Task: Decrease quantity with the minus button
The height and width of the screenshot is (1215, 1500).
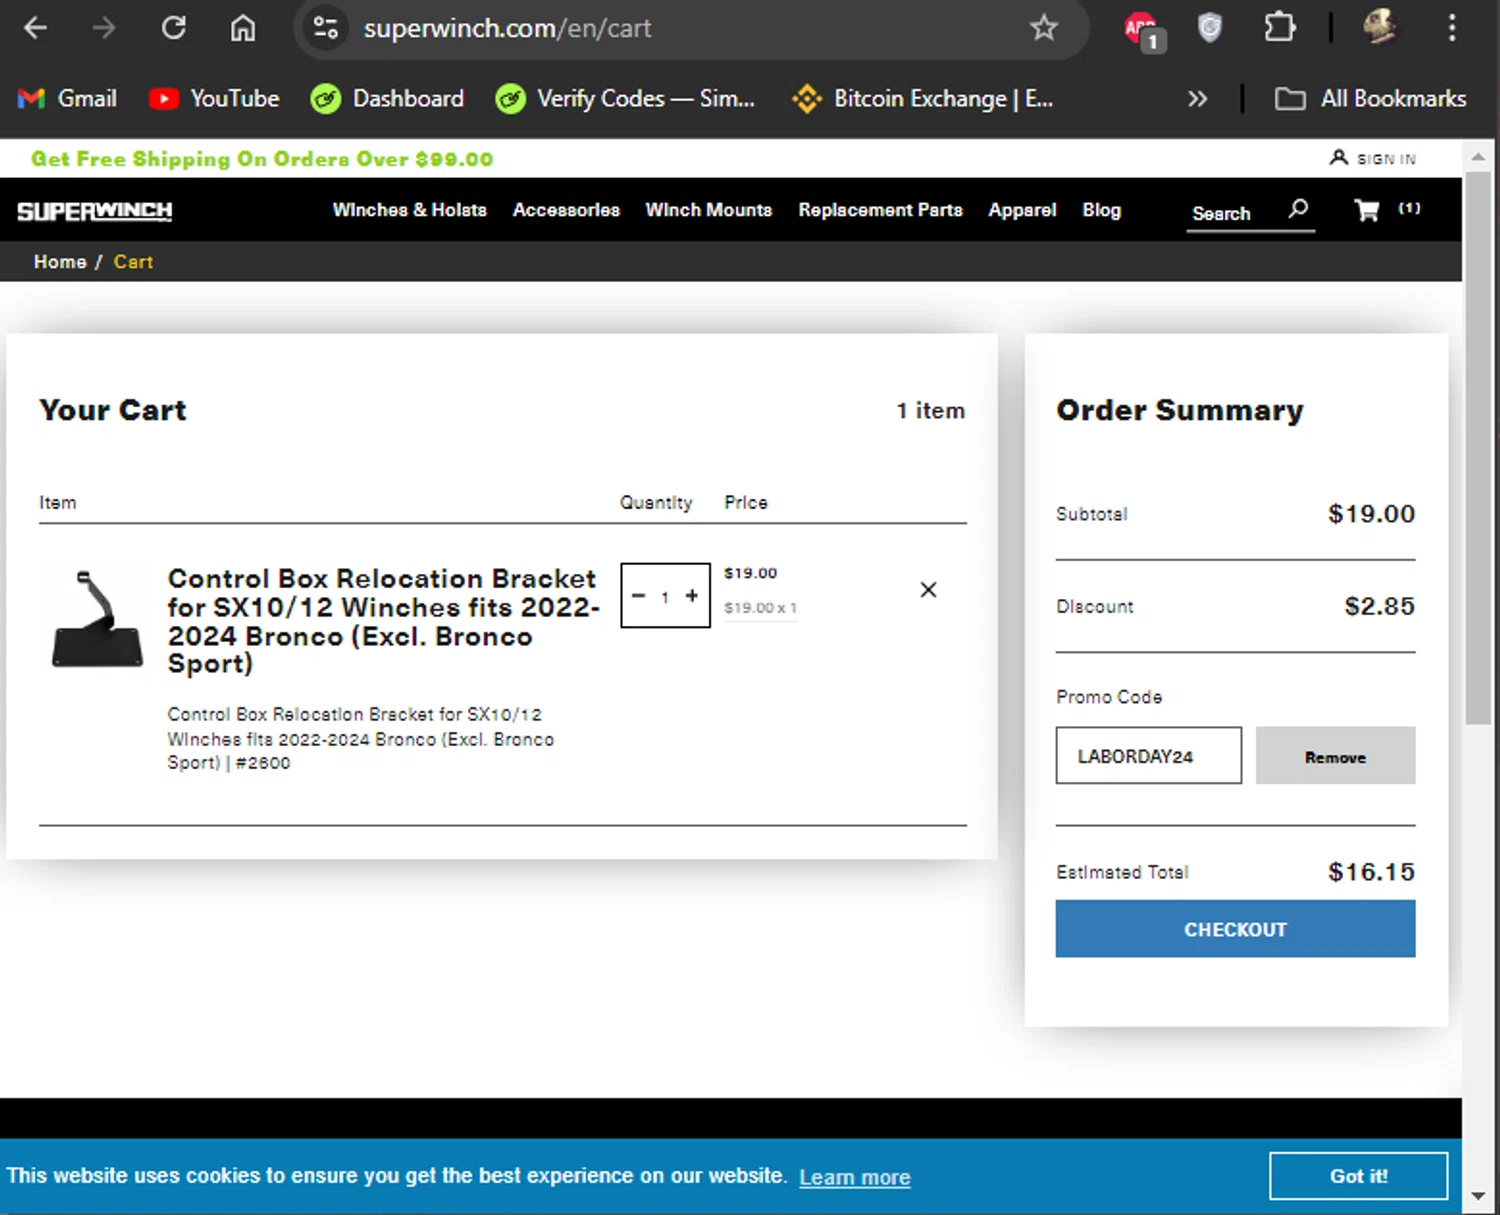Action: (x=639, y=595)
